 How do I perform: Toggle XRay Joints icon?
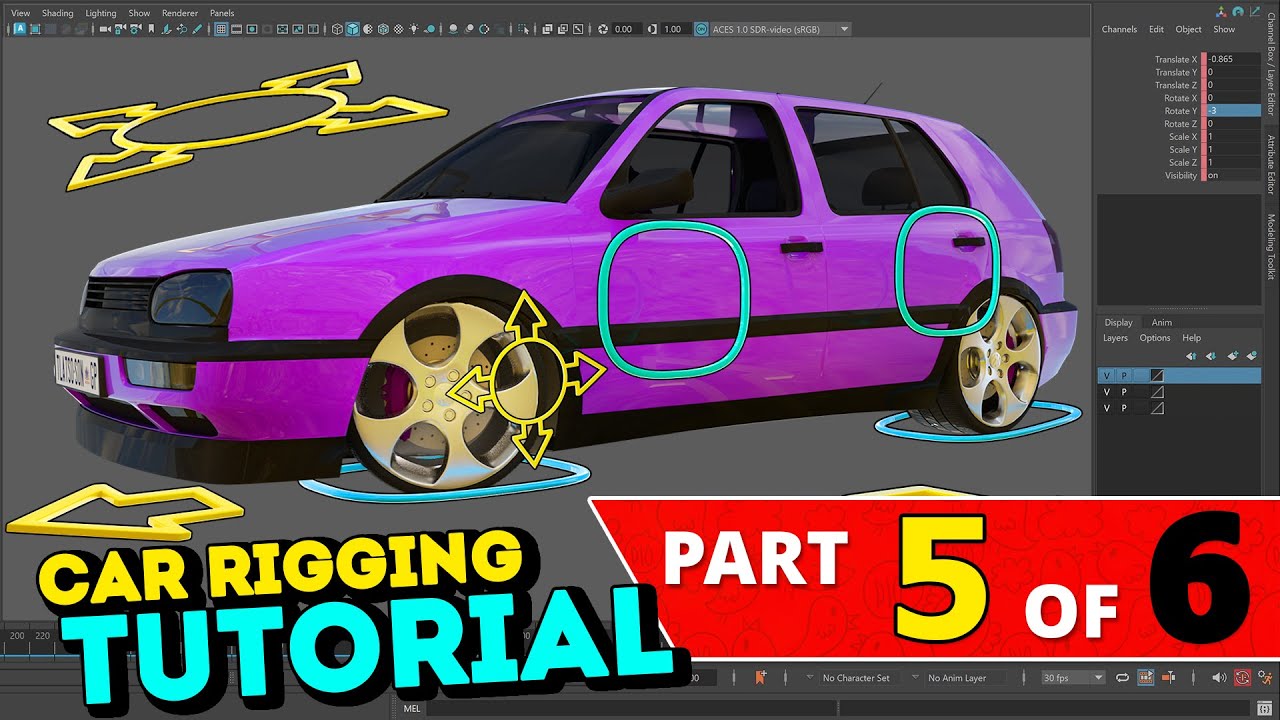pyautogui.click(x=578, y=29)
